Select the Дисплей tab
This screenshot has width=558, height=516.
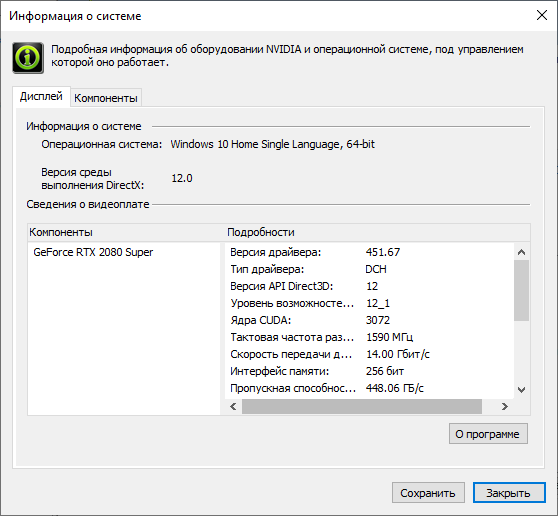point(41,96)
